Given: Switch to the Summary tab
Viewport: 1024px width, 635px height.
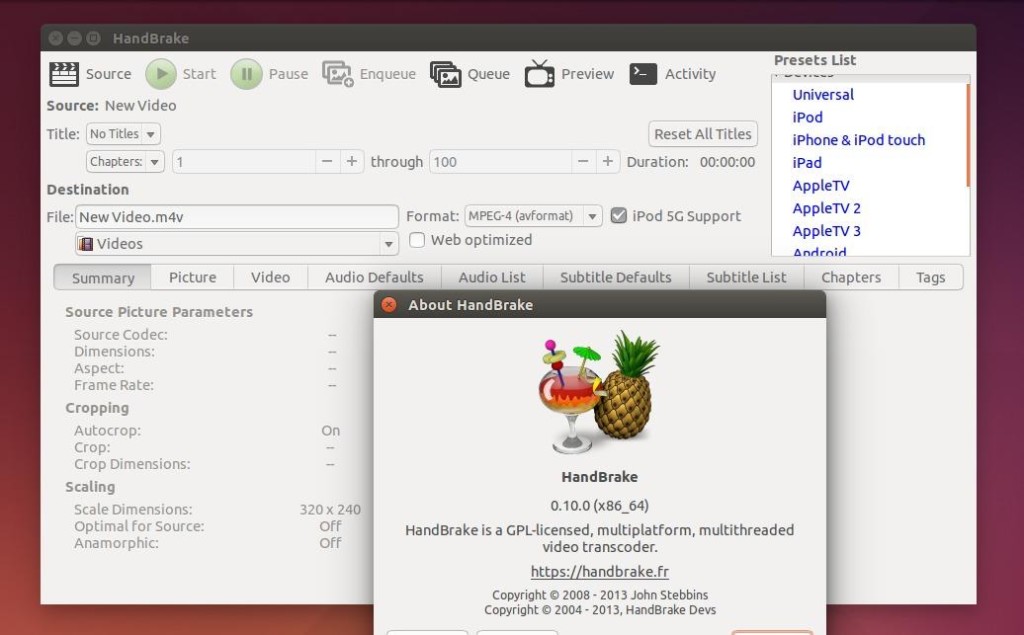Looking at the screenshot, I should [x=103, y=278].
